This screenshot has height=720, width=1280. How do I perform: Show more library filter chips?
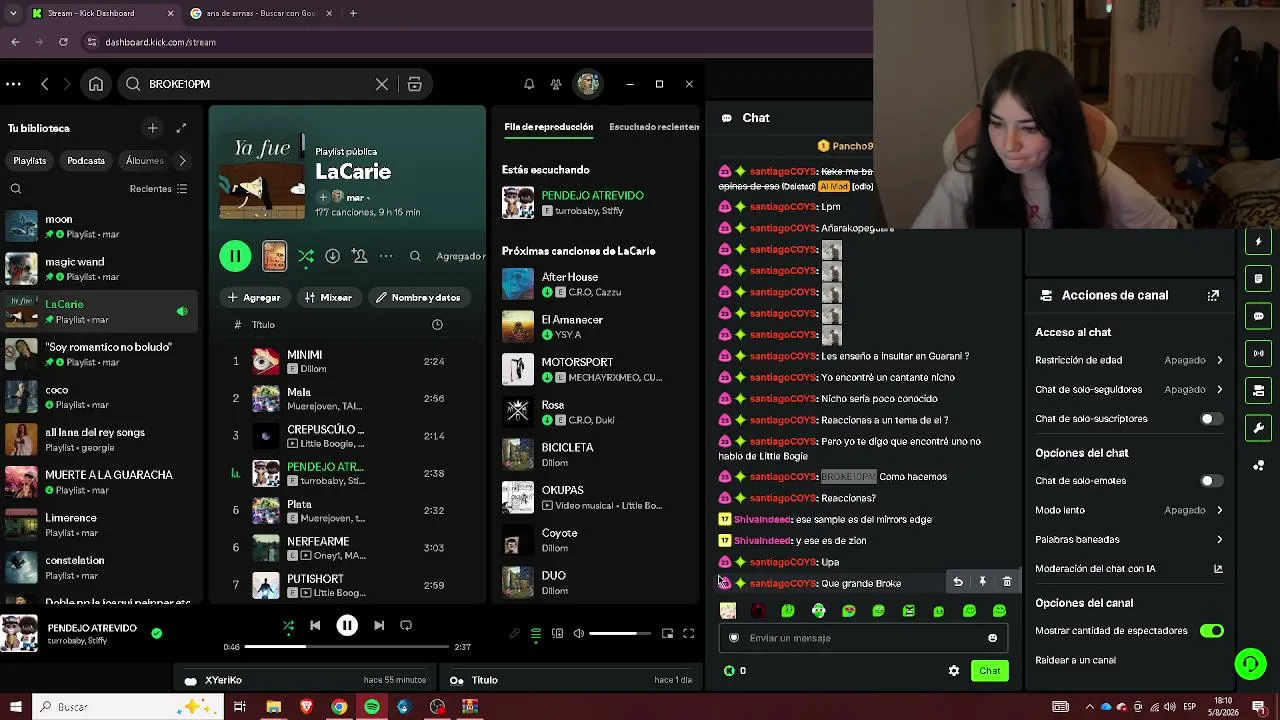click(182, 161)
